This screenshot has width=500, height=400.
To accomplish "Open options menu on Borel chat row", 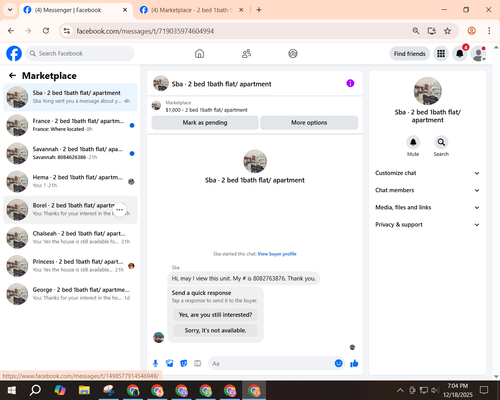I will 120,210.
